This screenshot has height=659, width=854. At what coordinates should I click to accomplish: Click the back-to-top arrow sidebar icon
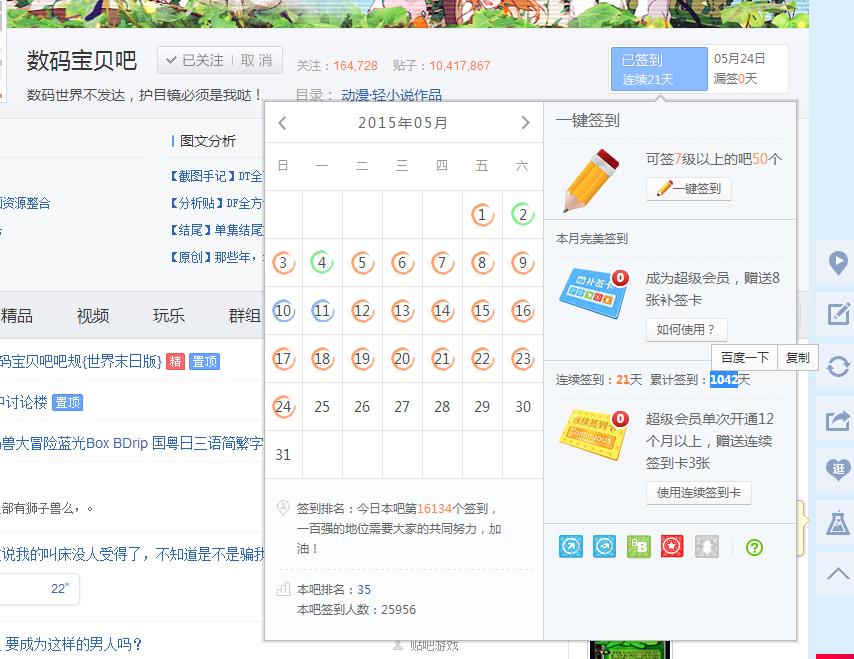pyautogui.click(x=838, y=573)
